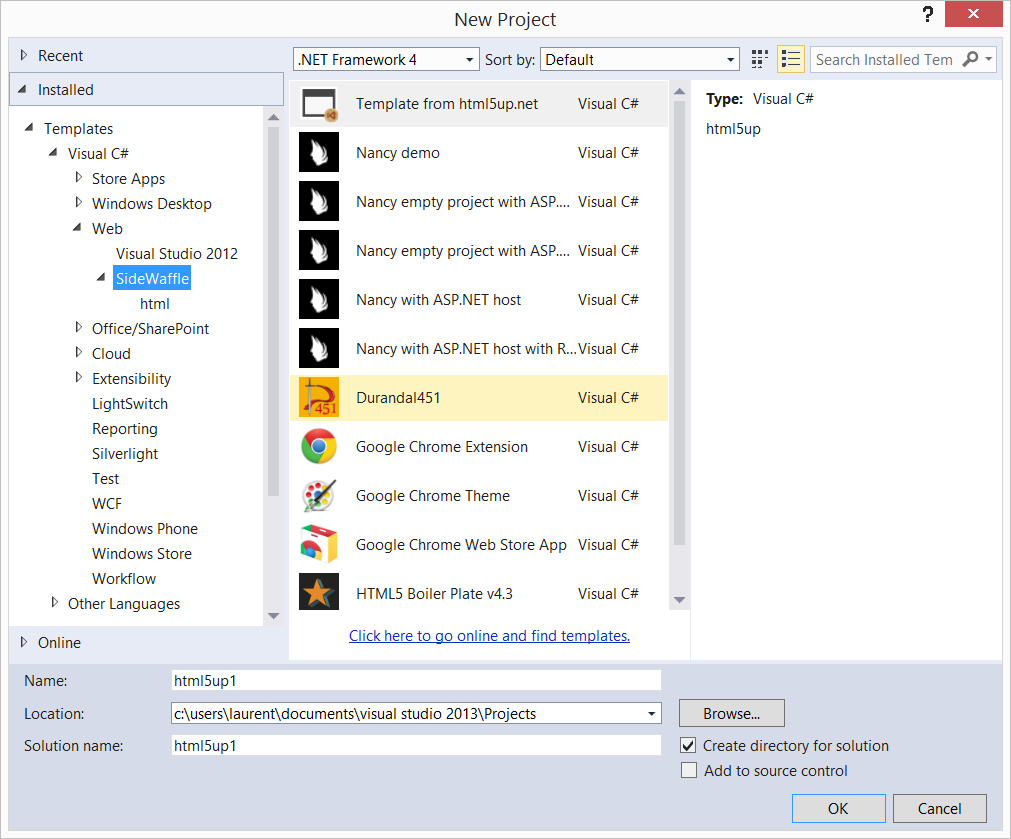The image size is (1011, 839).
Task: Collapse the Visual C# tree node
Action: pos(54,153)
